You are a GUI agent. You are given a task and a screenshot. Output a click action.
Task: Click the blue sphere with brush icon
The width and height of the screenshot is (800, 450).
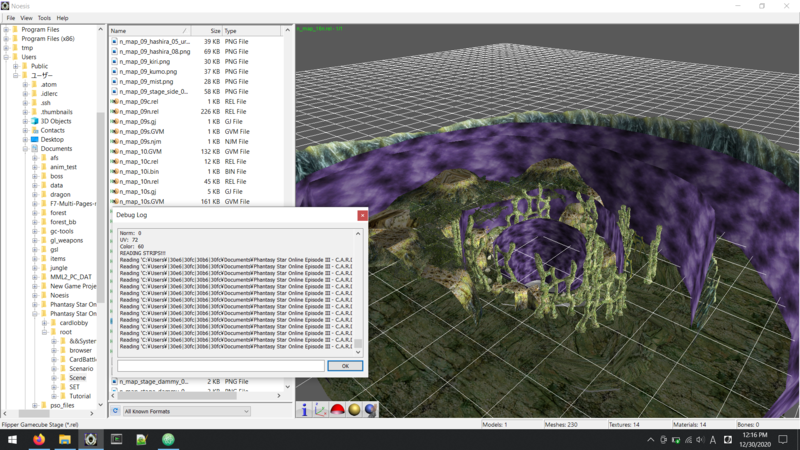click(x=371, y=410)
